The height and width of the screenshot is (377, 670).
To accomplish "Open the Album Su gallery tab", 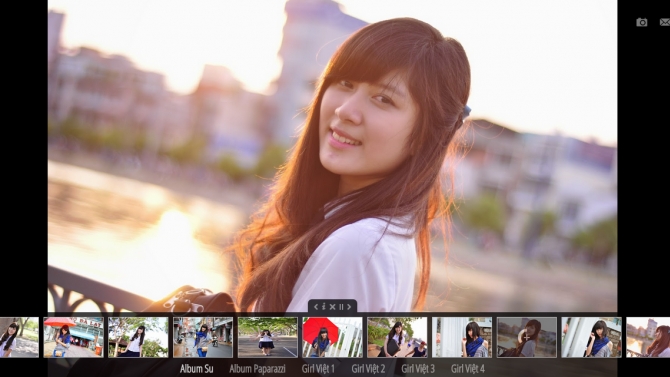I will tap(196, 368).
